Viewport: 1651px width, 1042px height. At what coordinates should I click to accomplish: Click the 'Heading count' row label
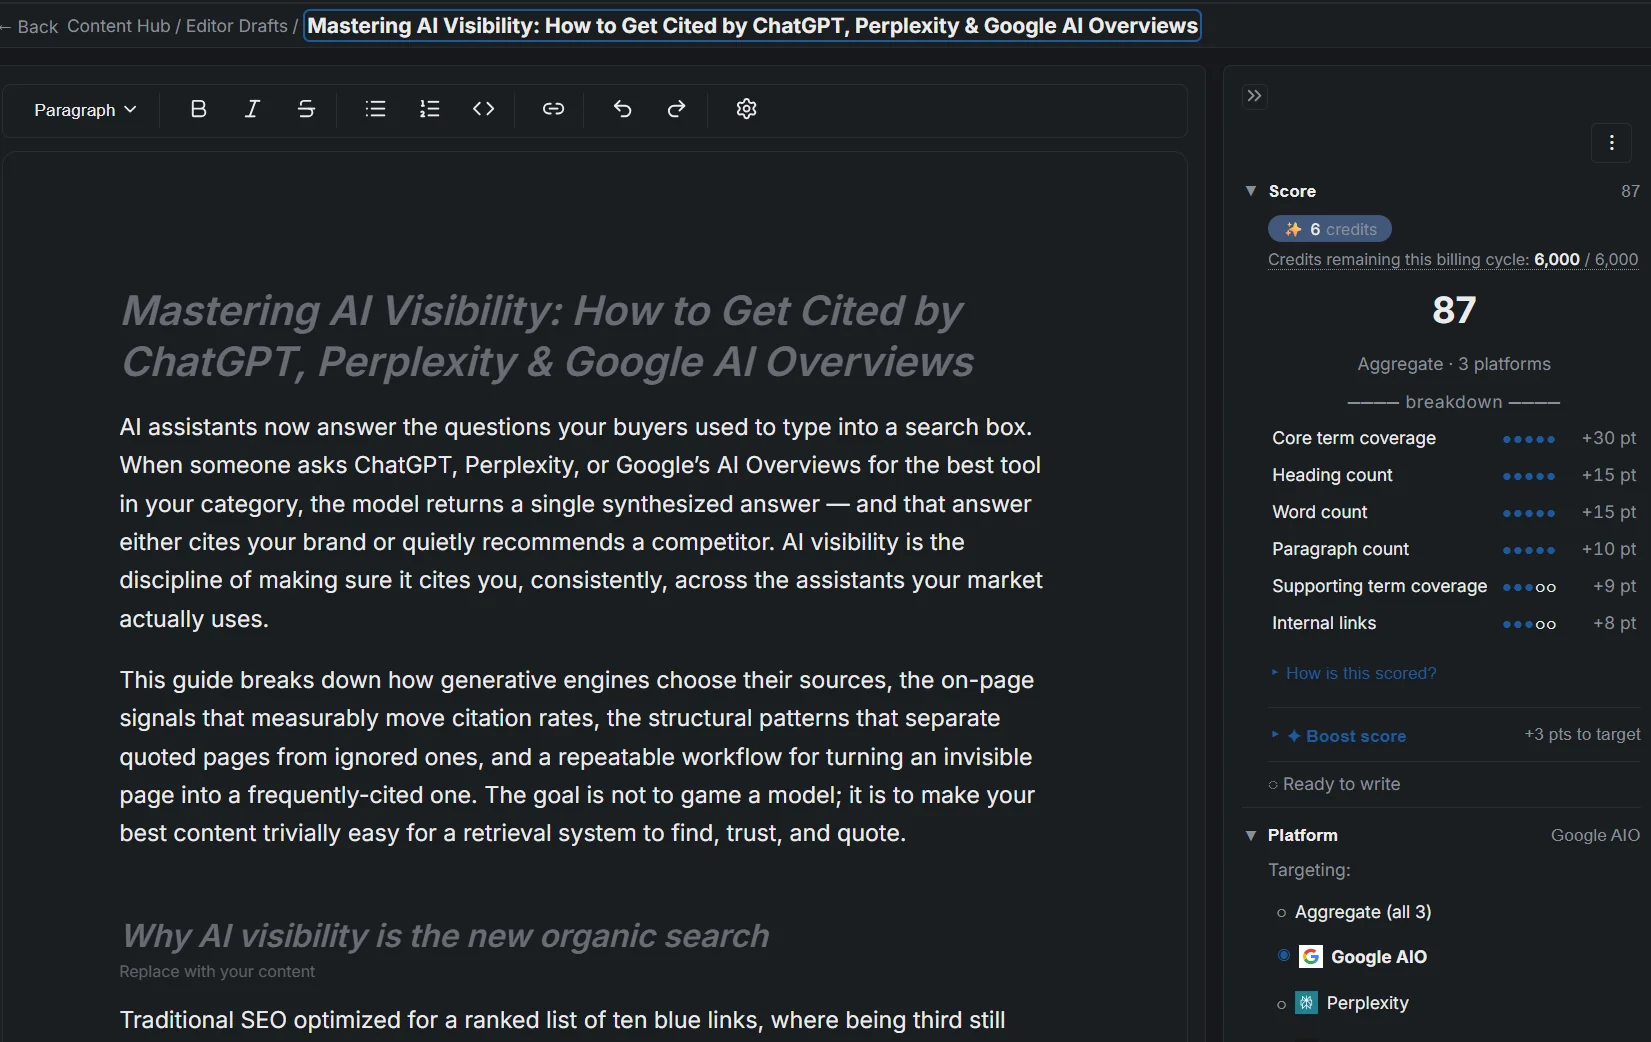(x=1332, y=475)
